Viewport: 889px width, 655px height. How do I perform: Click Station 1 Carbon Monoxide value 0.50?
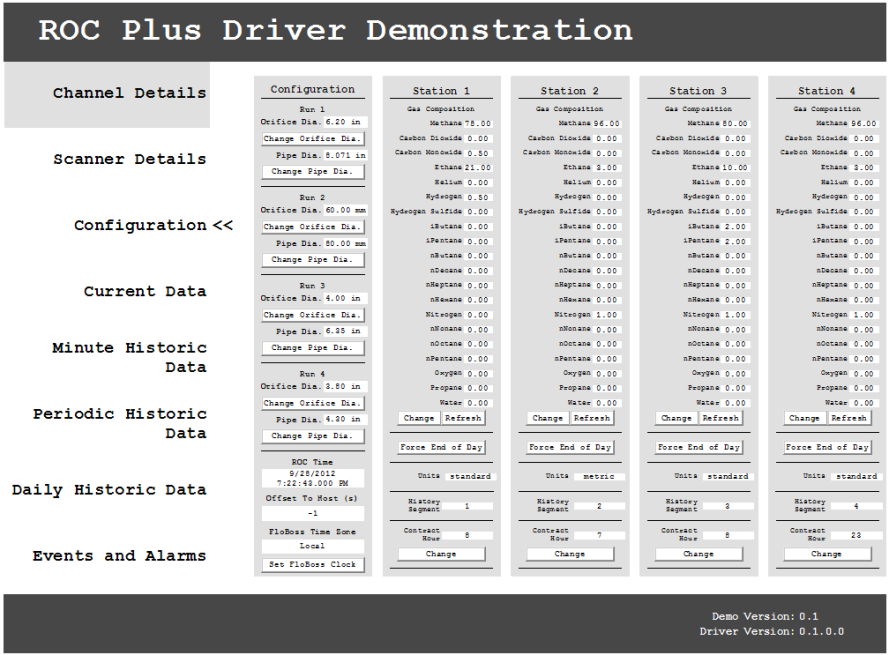tap(478, 154)
